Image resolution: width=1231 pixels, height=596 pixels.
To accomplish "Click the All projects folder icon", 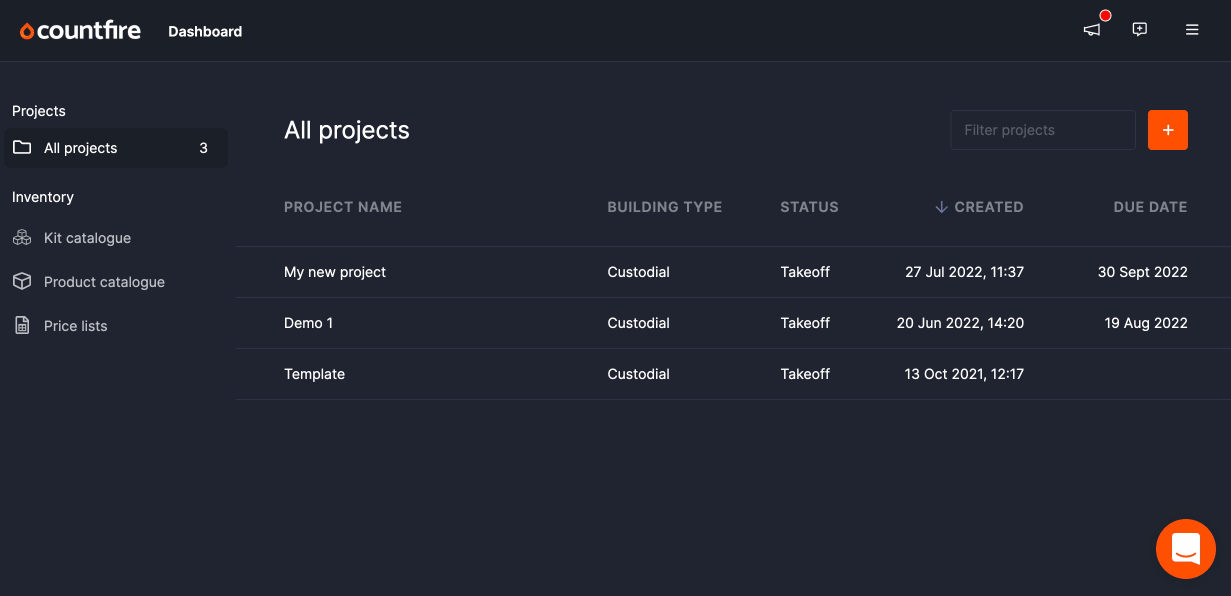I will [22, 148].
